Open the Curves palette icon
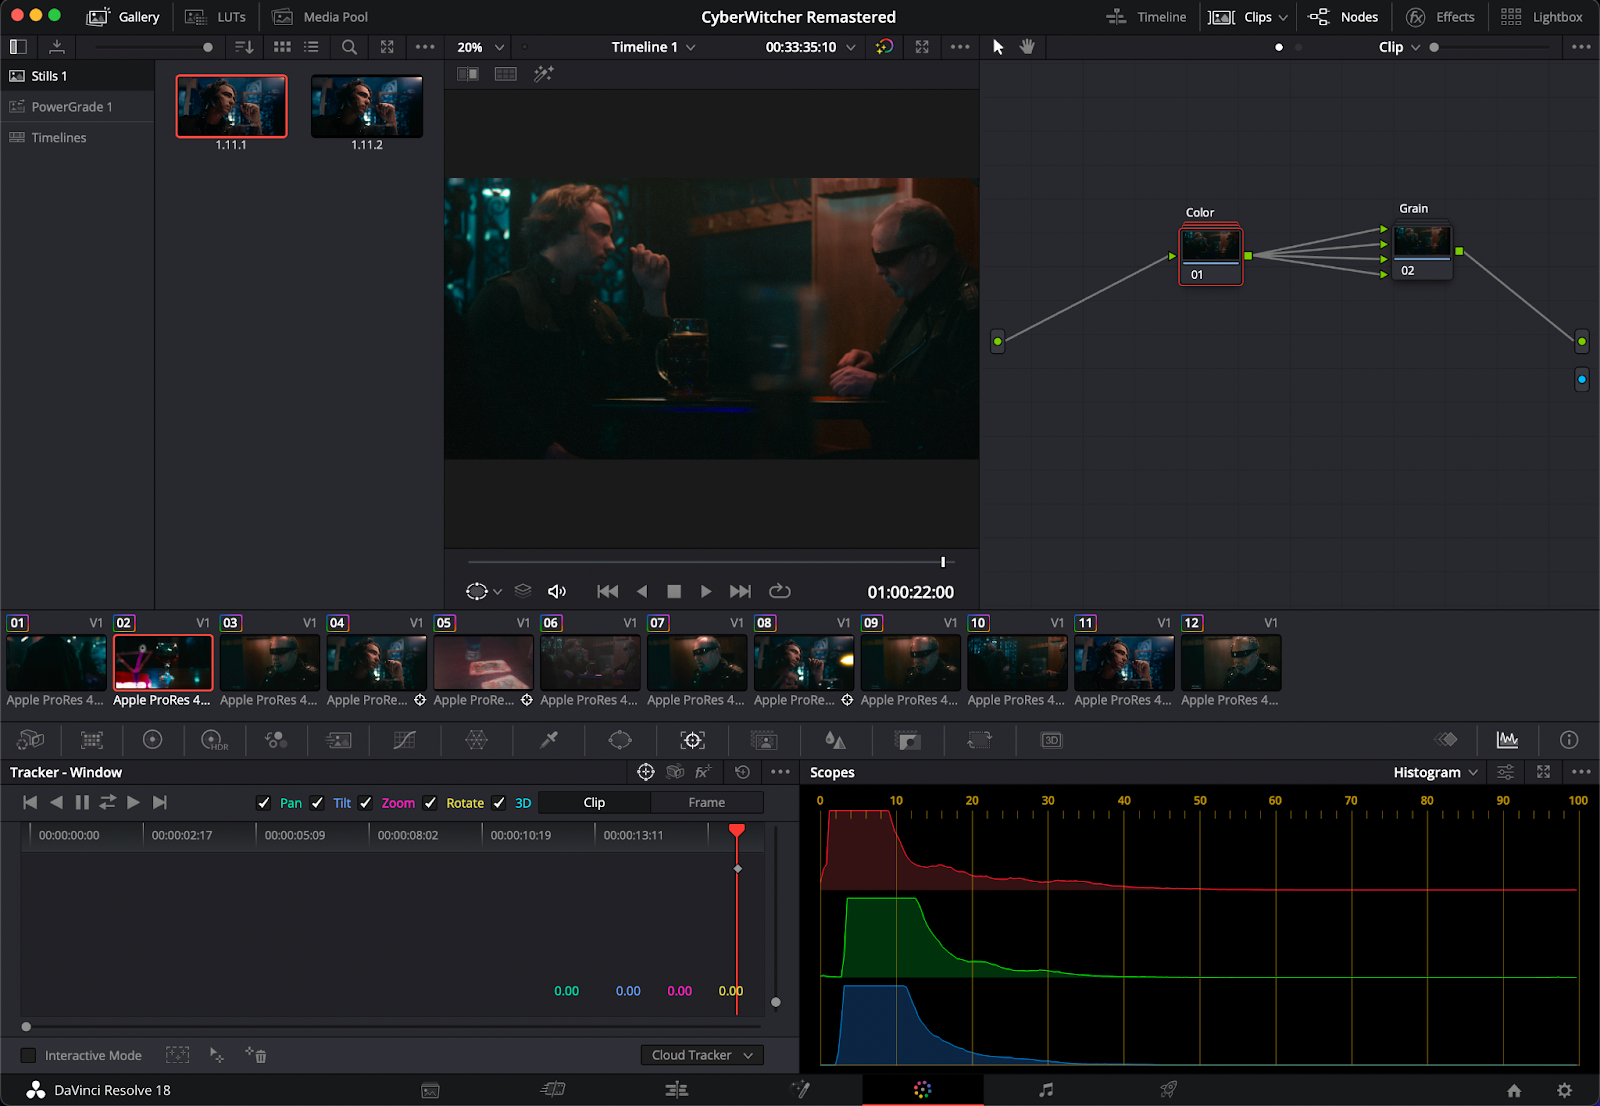This screenshot has height=1106, width=1600. click(x=405, y=740)
